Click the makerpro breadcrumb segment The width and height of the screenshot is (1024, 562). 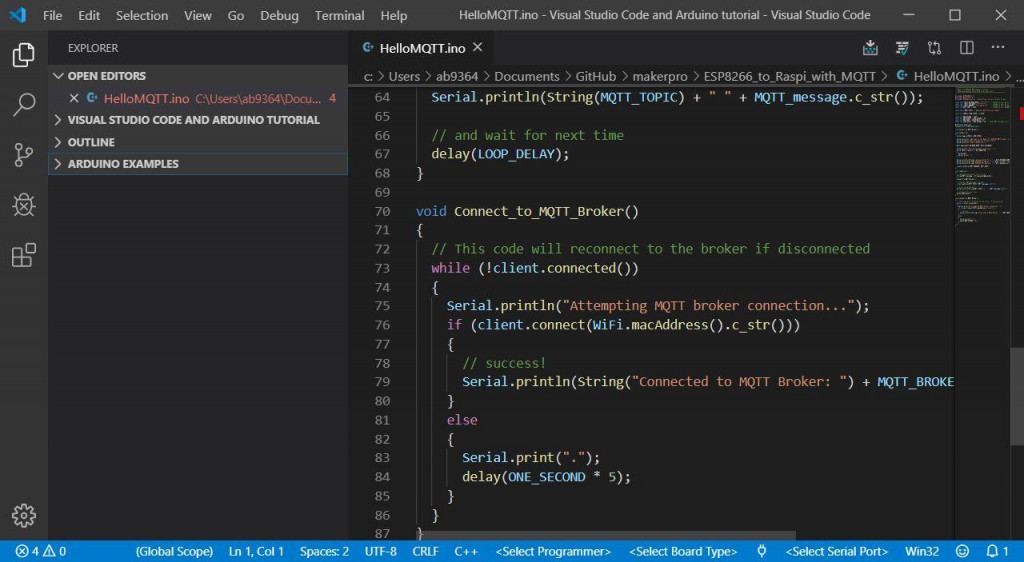coord(660,76)
